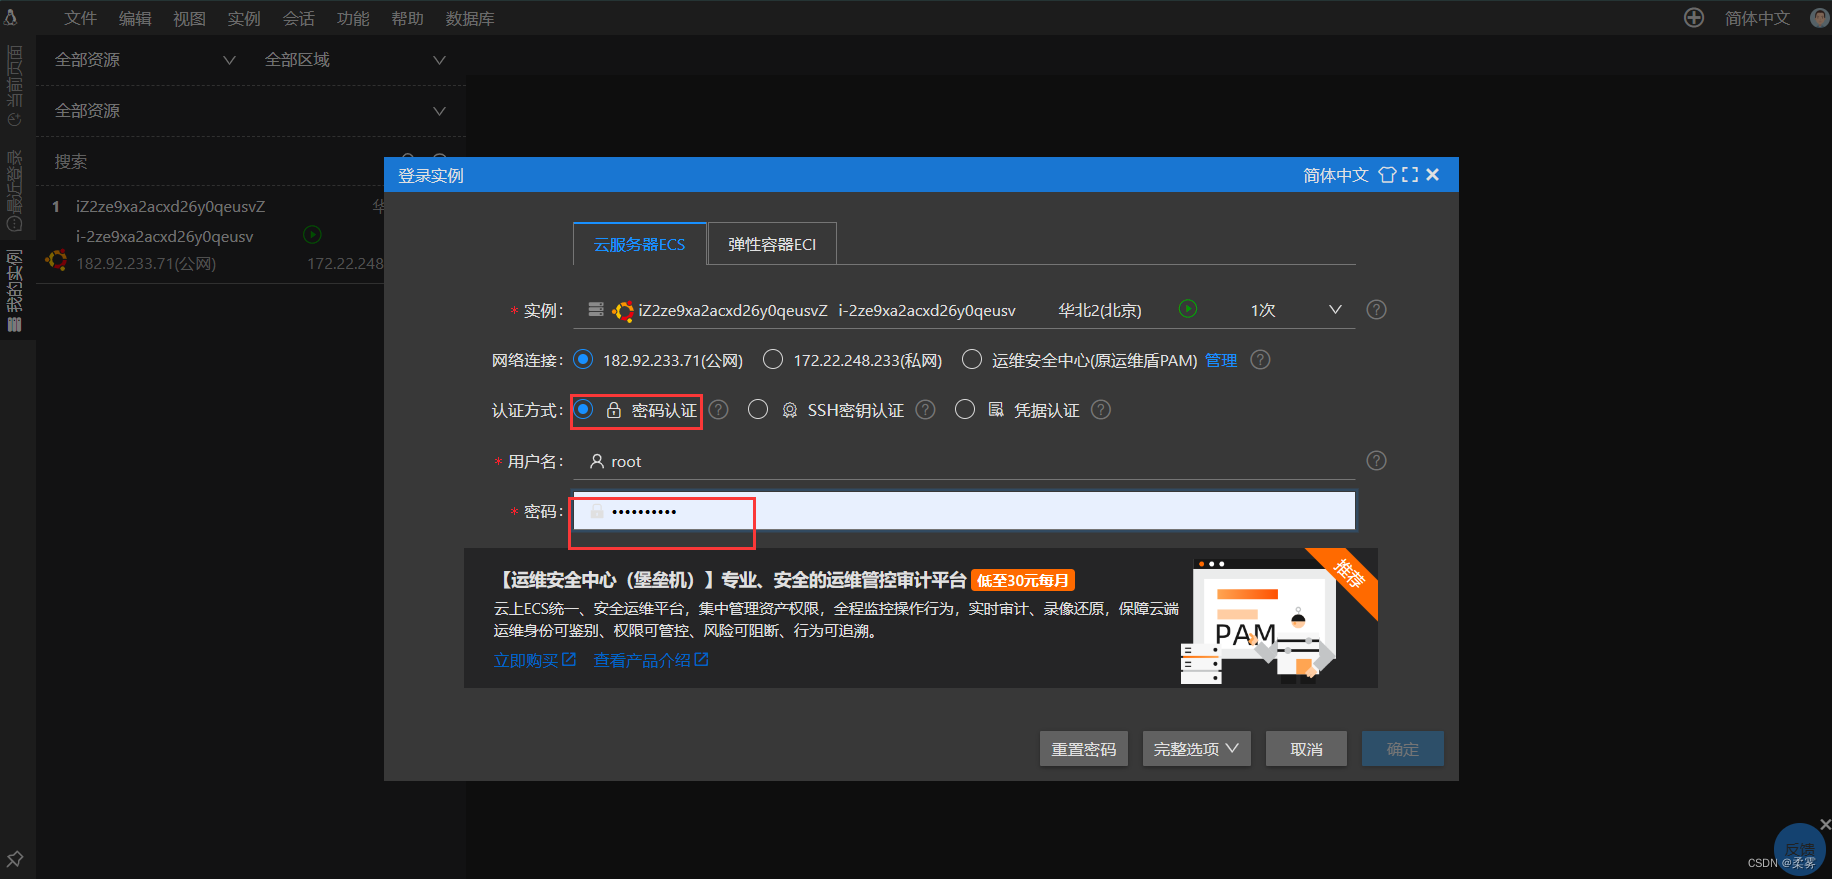Select 凭据认证 authentication radio
This screenshot has height=879, width=1832.
pos(965,409)
